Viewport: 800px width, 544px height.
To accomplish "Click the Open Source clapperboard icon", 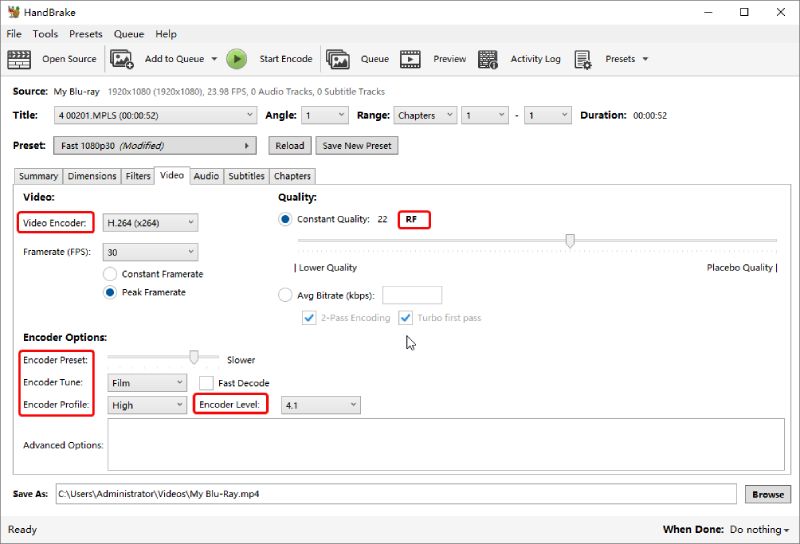I will pos(19,59).
